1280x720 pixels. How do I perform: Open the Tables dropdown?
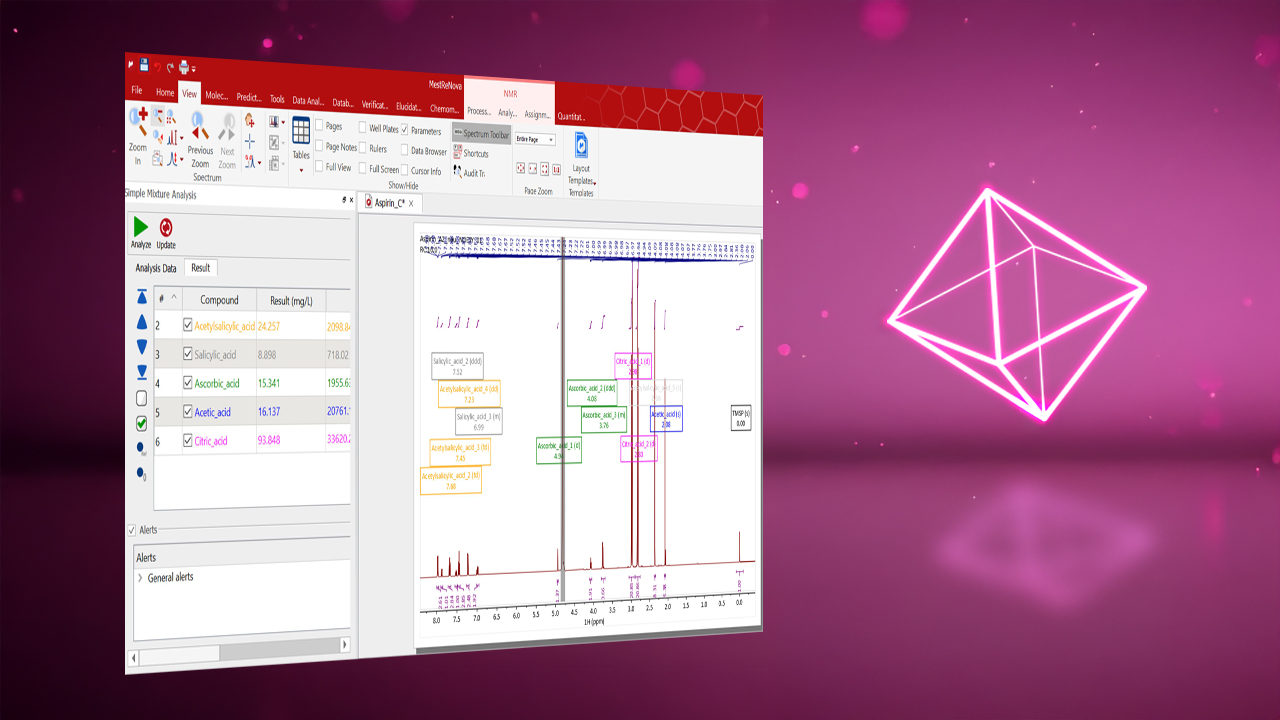tap(301, 169)
